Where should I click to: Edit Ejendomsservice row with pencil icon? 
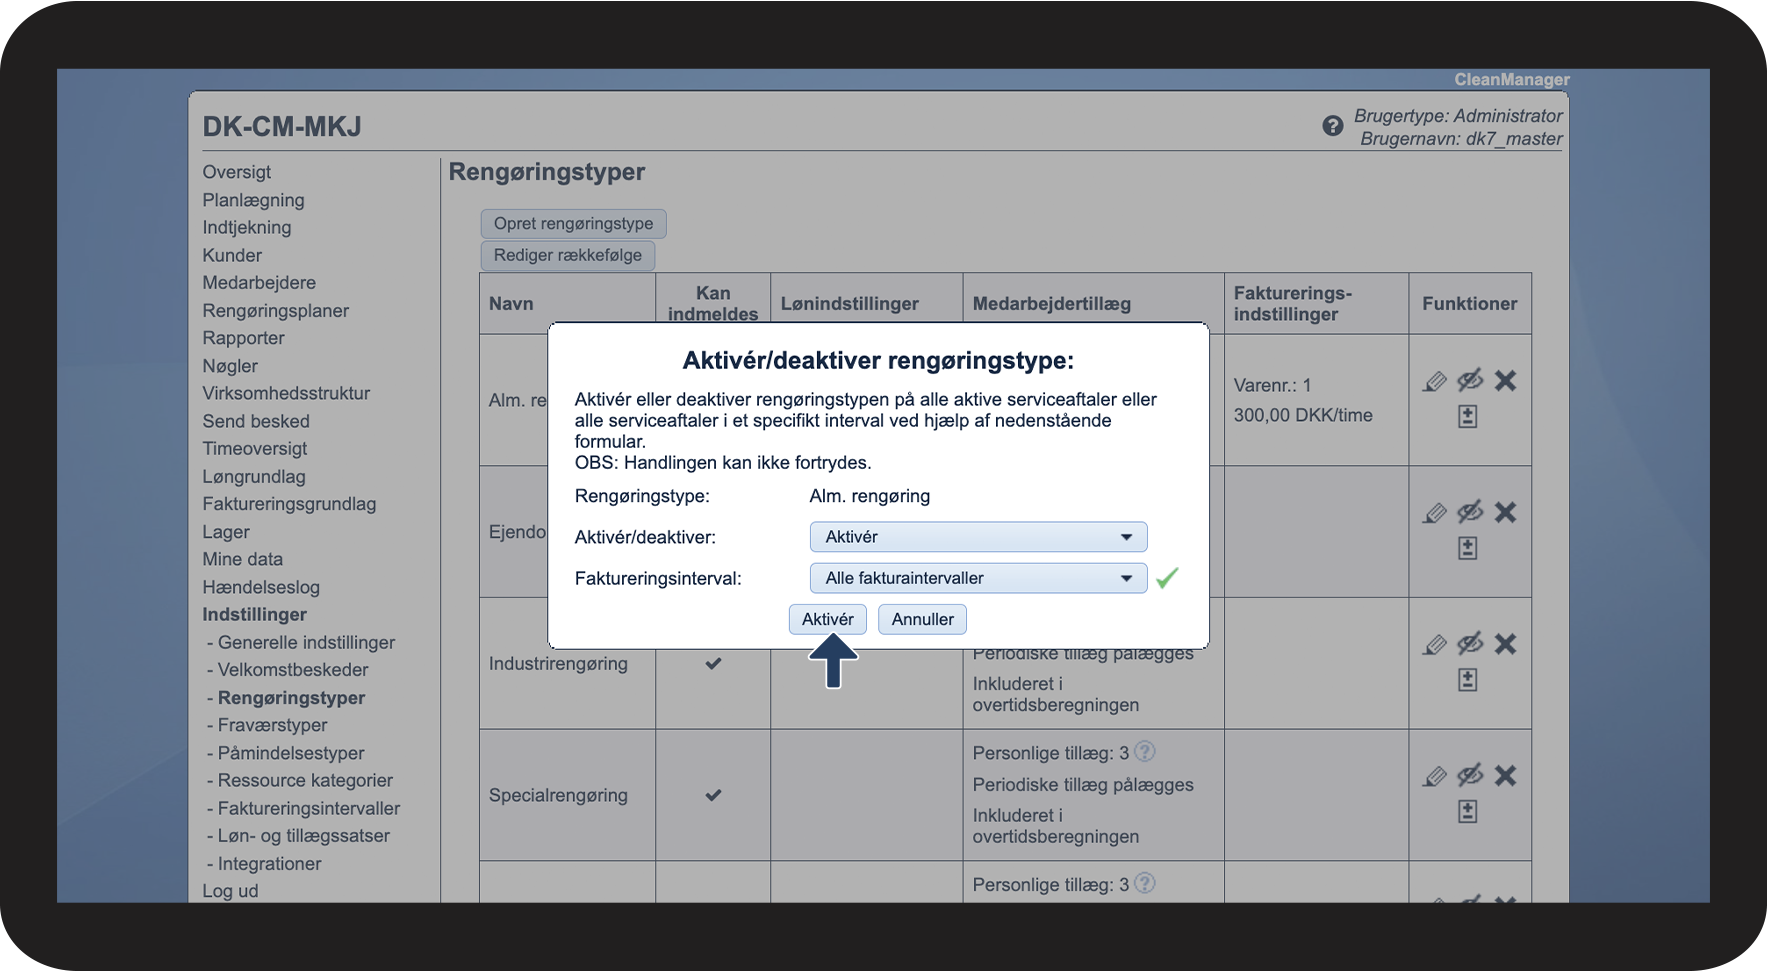1435,513
